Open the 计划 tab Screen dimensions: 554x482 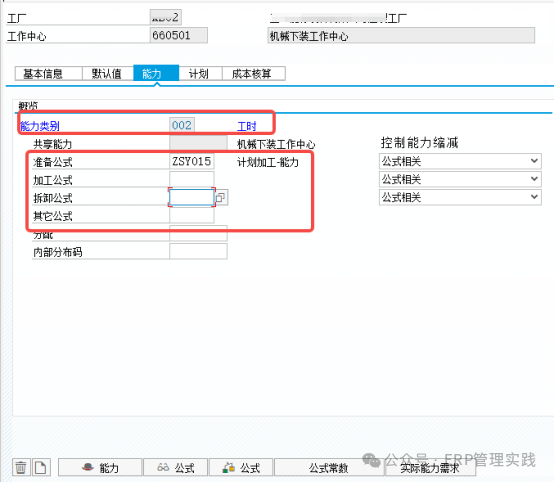coord(200,74)
